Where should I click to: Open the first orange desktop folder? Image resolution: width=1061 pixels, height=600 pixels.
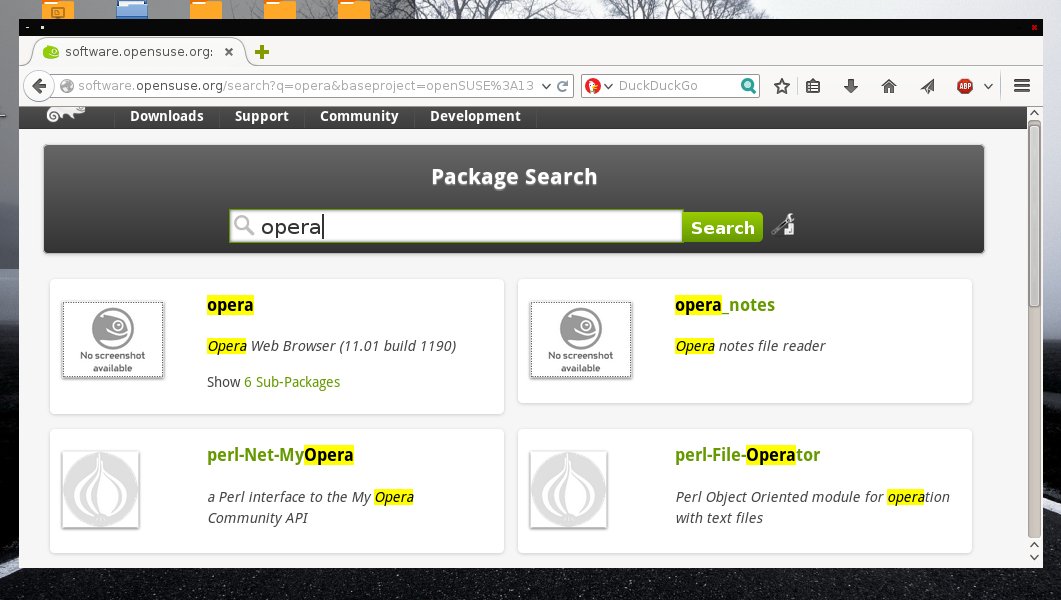(58, 9)
